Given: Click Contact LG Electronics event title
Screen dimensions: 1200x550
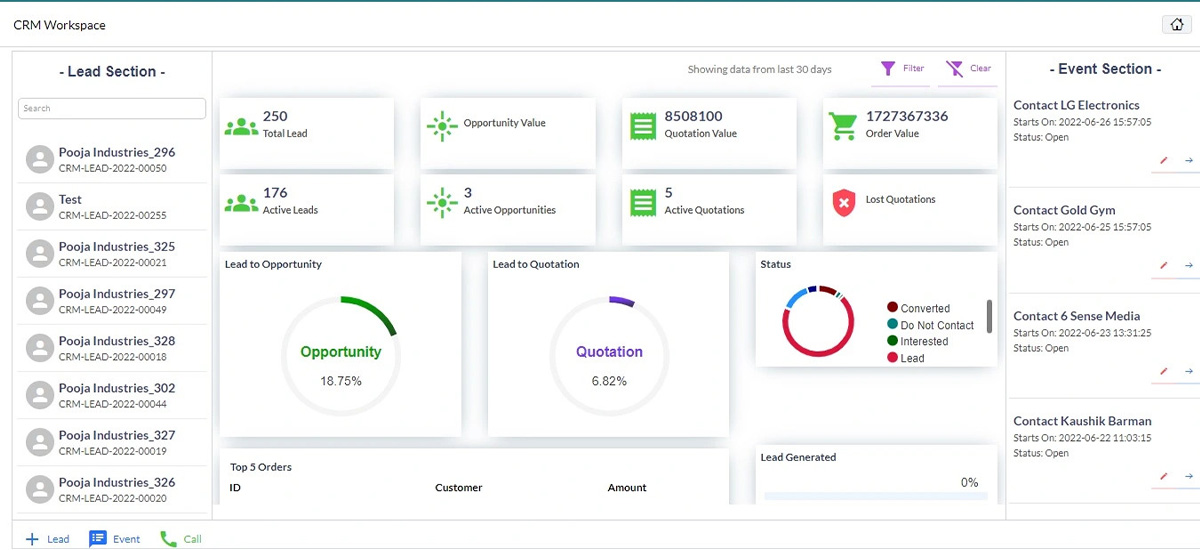Looking at the screenshot, I should (x=1076, y=105).
